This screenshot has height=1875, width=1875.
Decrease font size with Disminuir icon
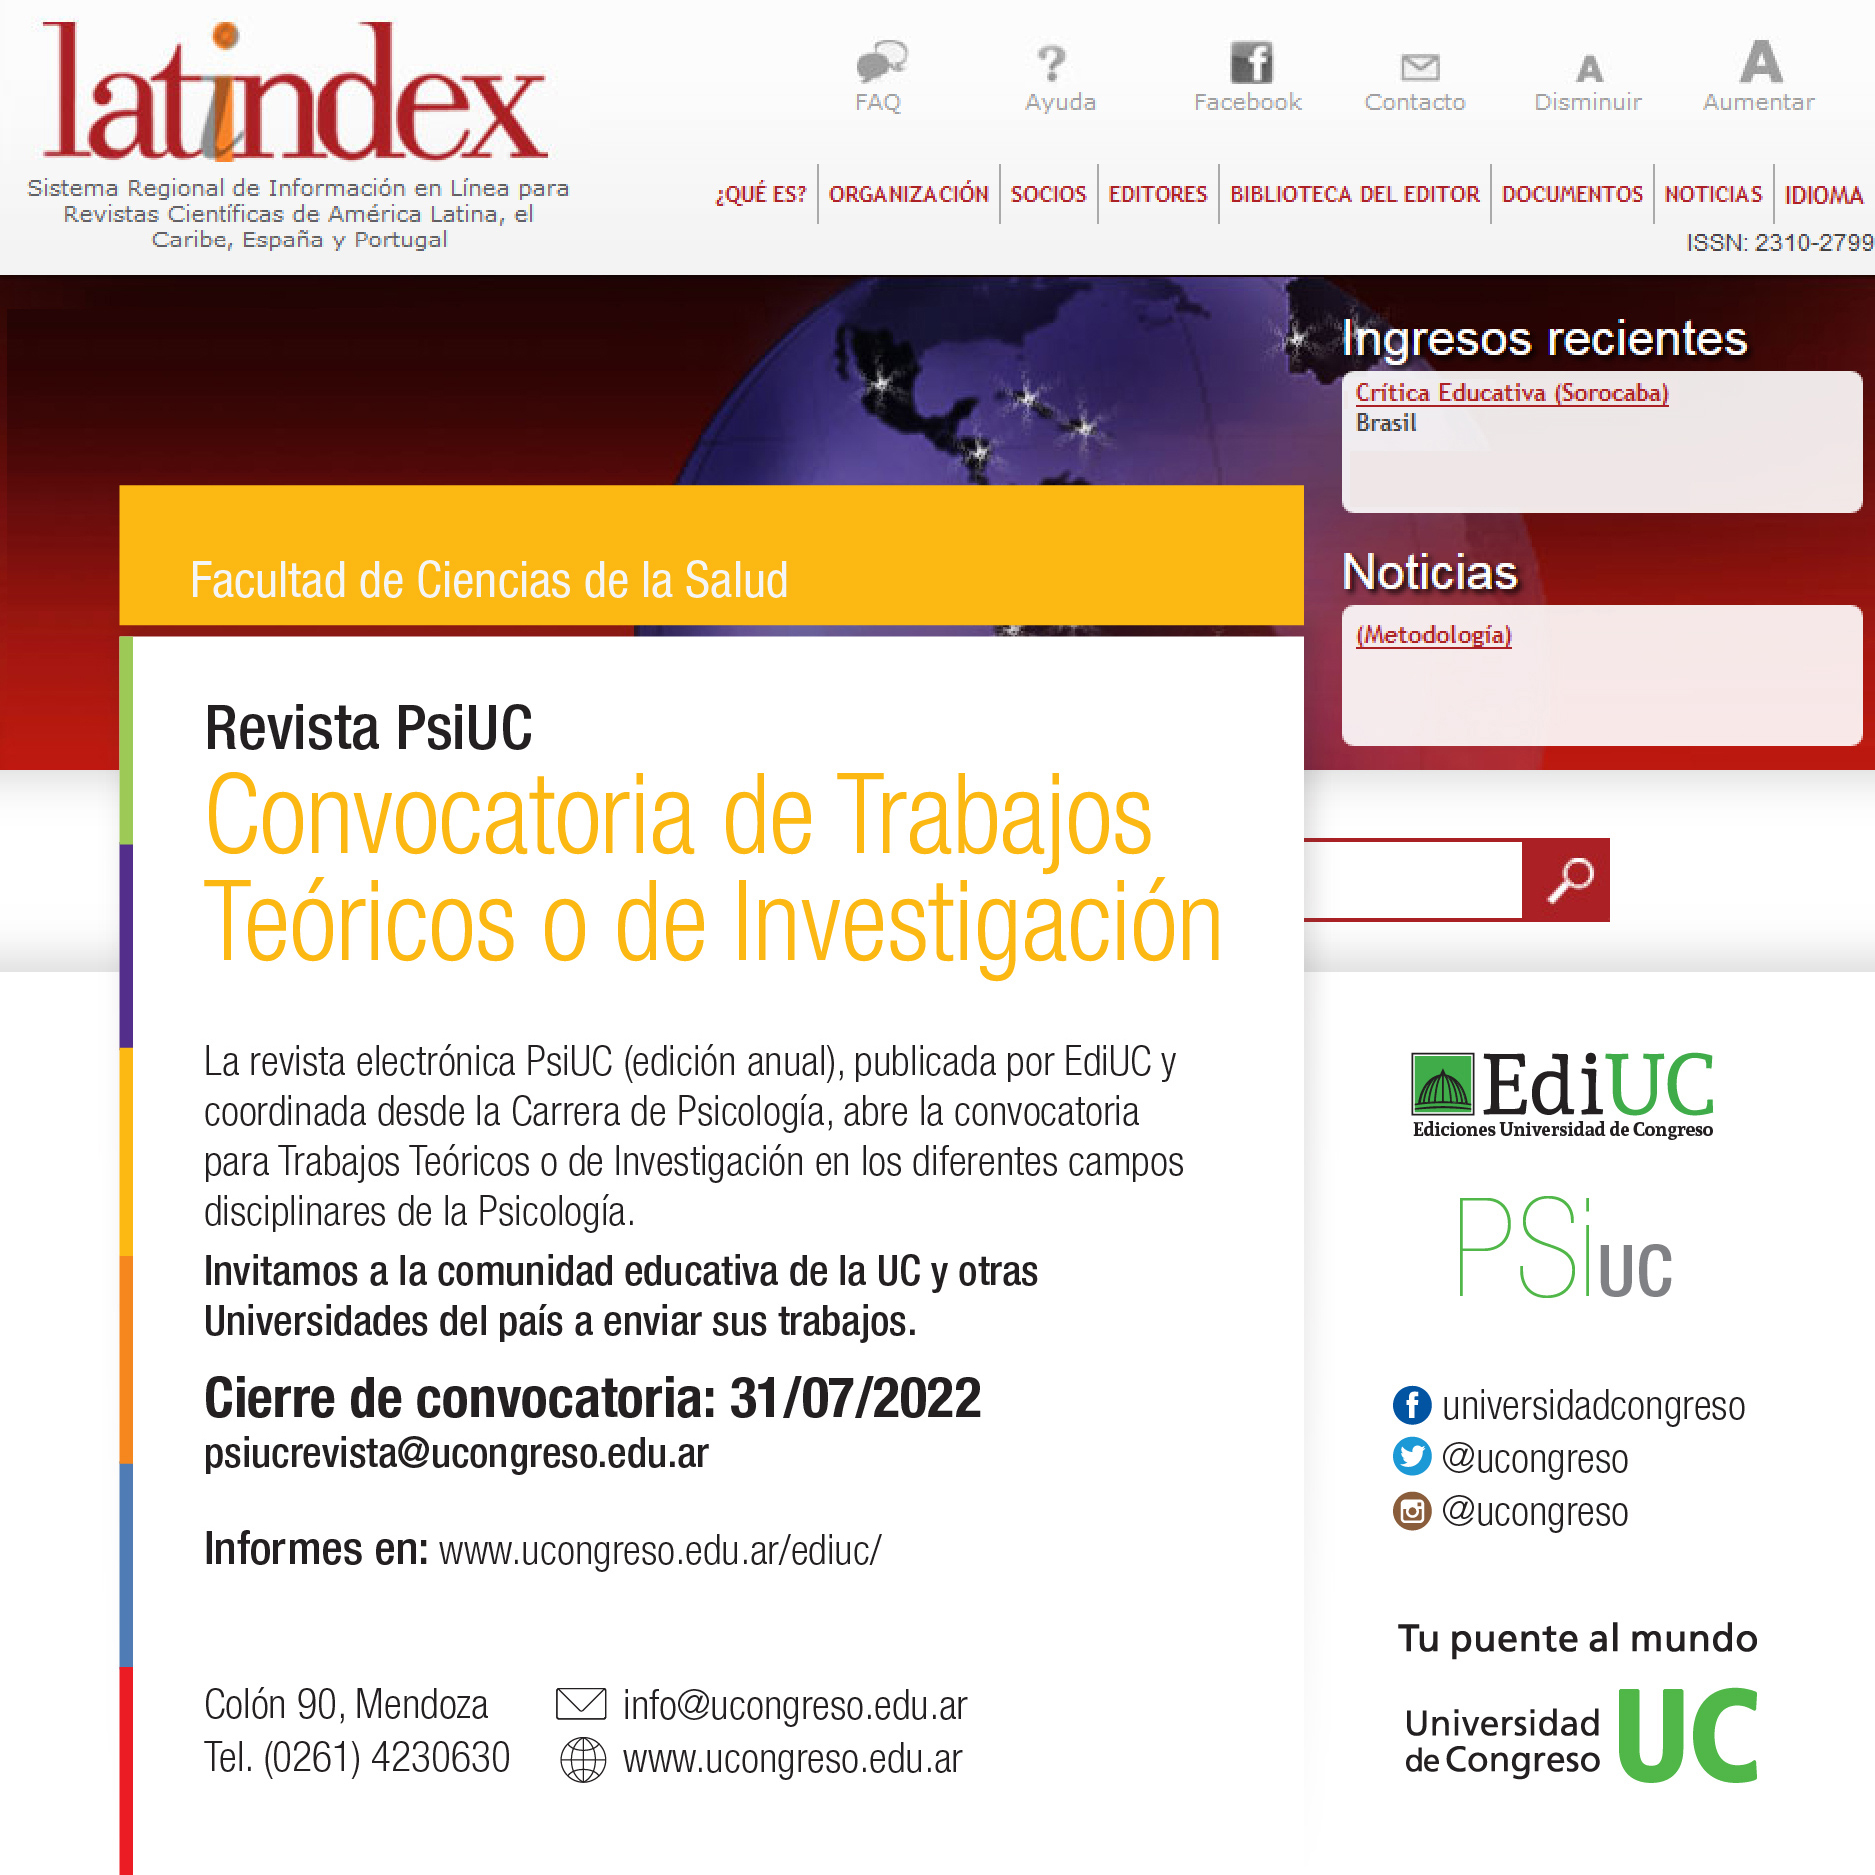pyautogui.click(x=1589, y=69)
